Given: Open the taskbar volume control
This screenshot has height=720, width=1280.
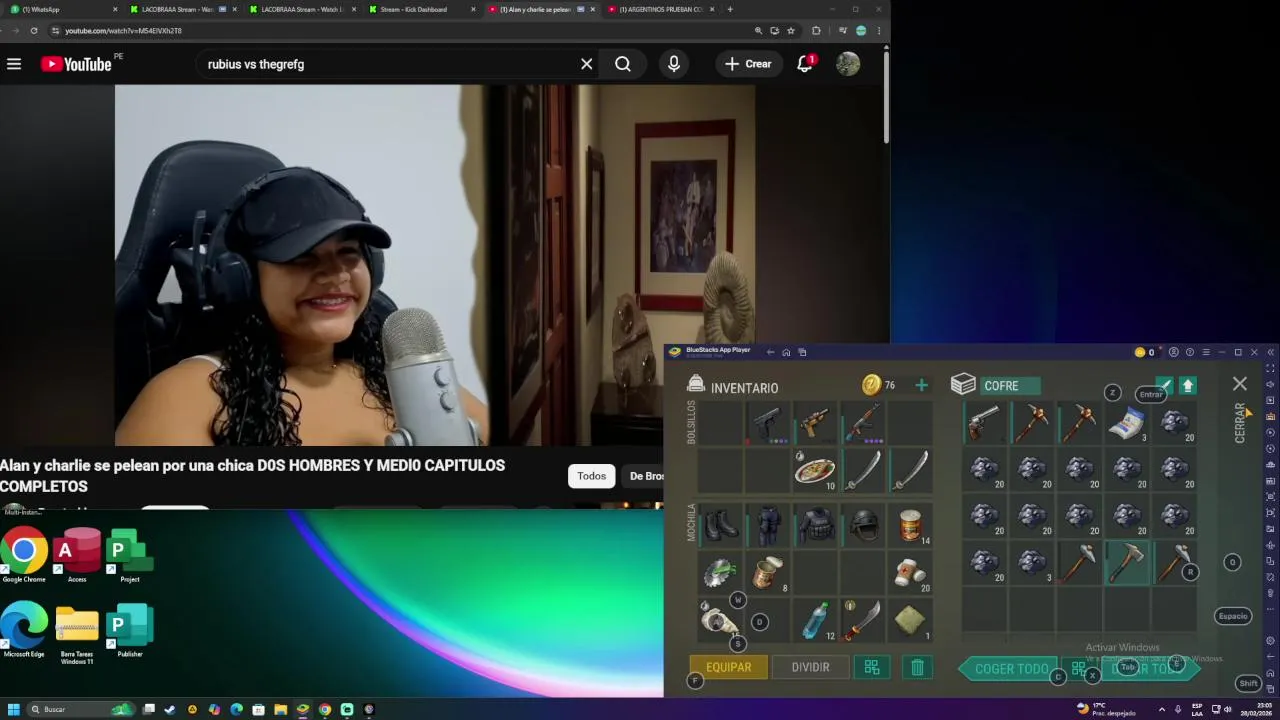Looking at the screenshot, I should (1228, 709).
